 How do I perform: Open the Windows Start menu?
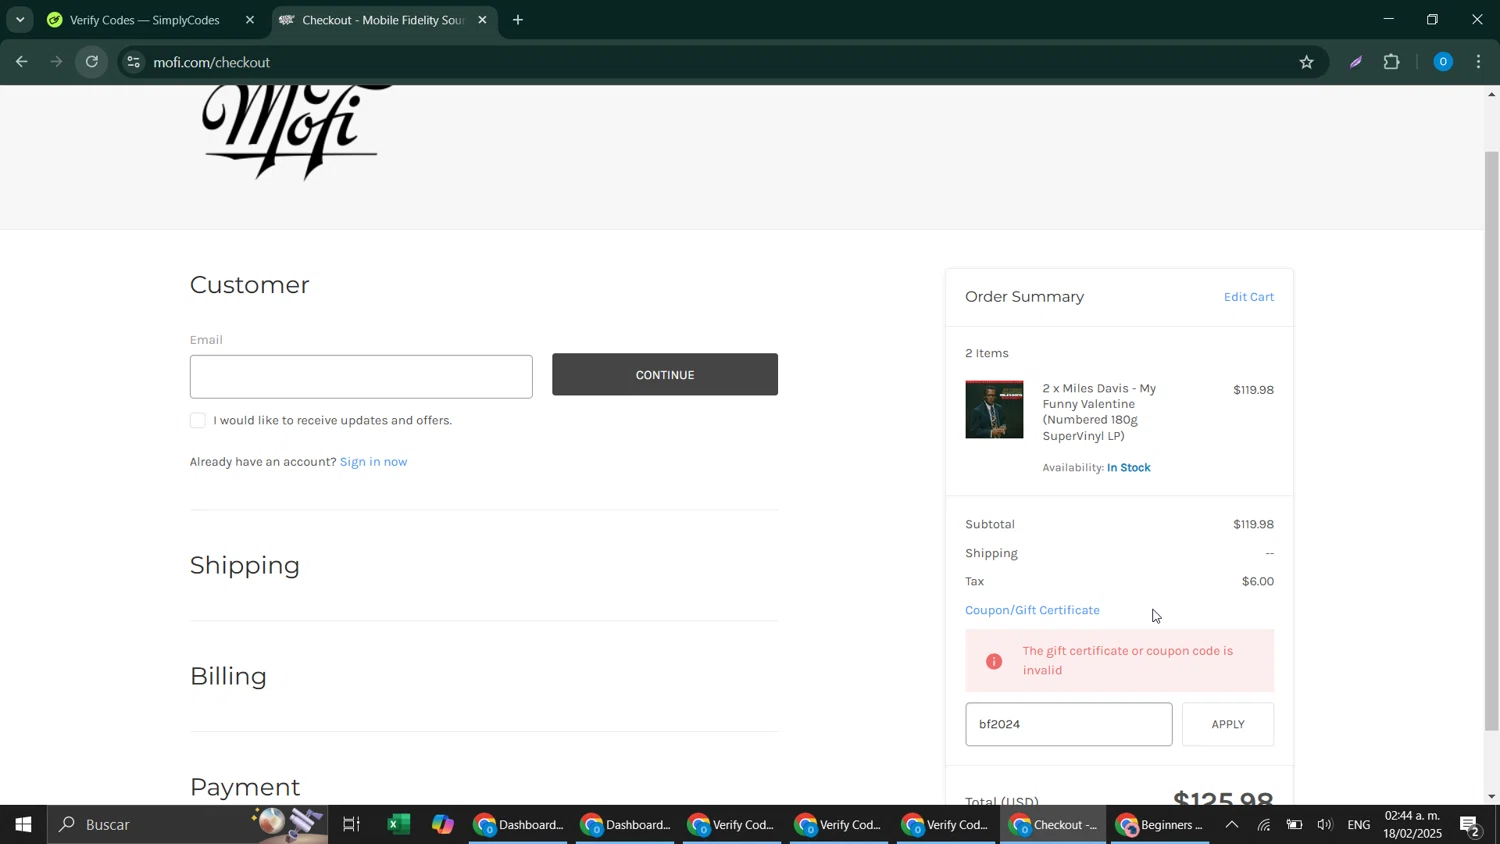click(23, 825)
